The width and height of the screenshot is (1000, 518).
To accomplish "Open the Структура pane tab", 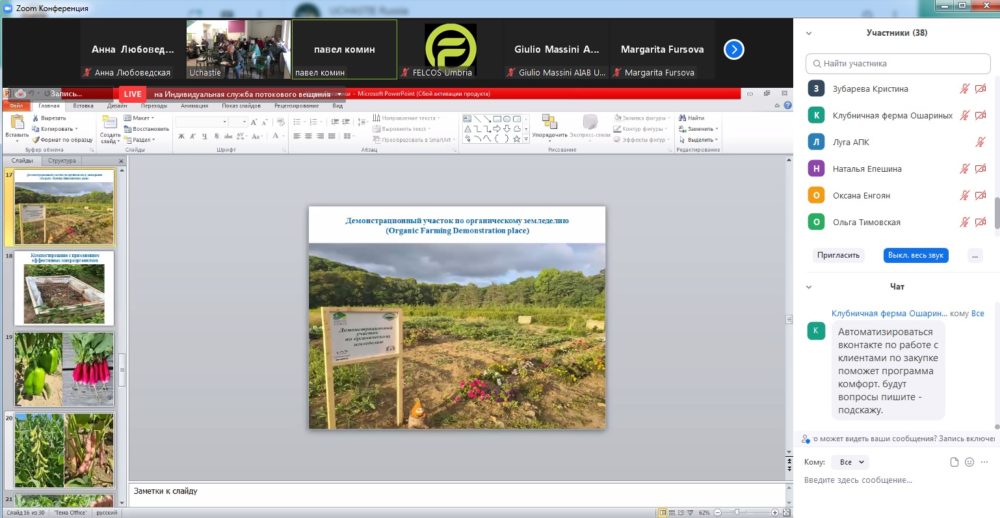I will [x=62, y=161].
